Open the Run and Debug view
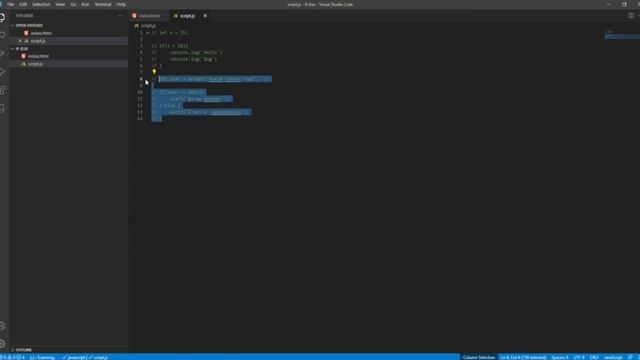Viewport: 640px width, 360px height. (3, 72)
